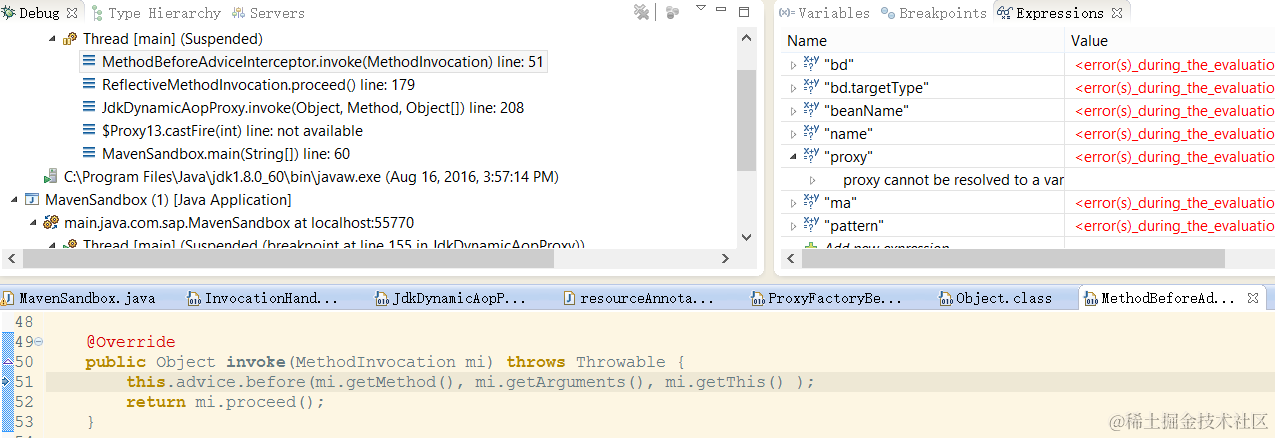Open the MavenSandbox.java editor tab
Viewport: 1275px width, 438px height.
tap(79, 298)
